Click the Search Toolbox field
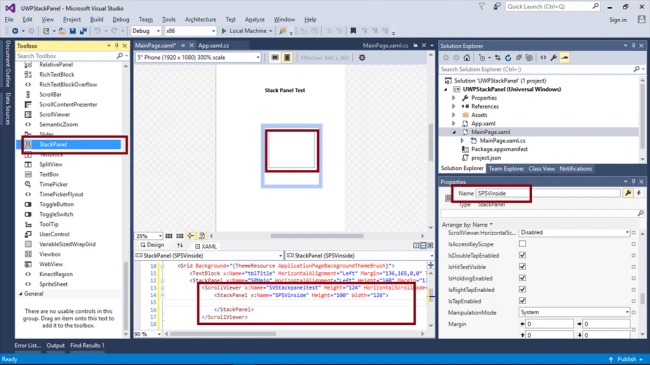 [x=66, y=56]
